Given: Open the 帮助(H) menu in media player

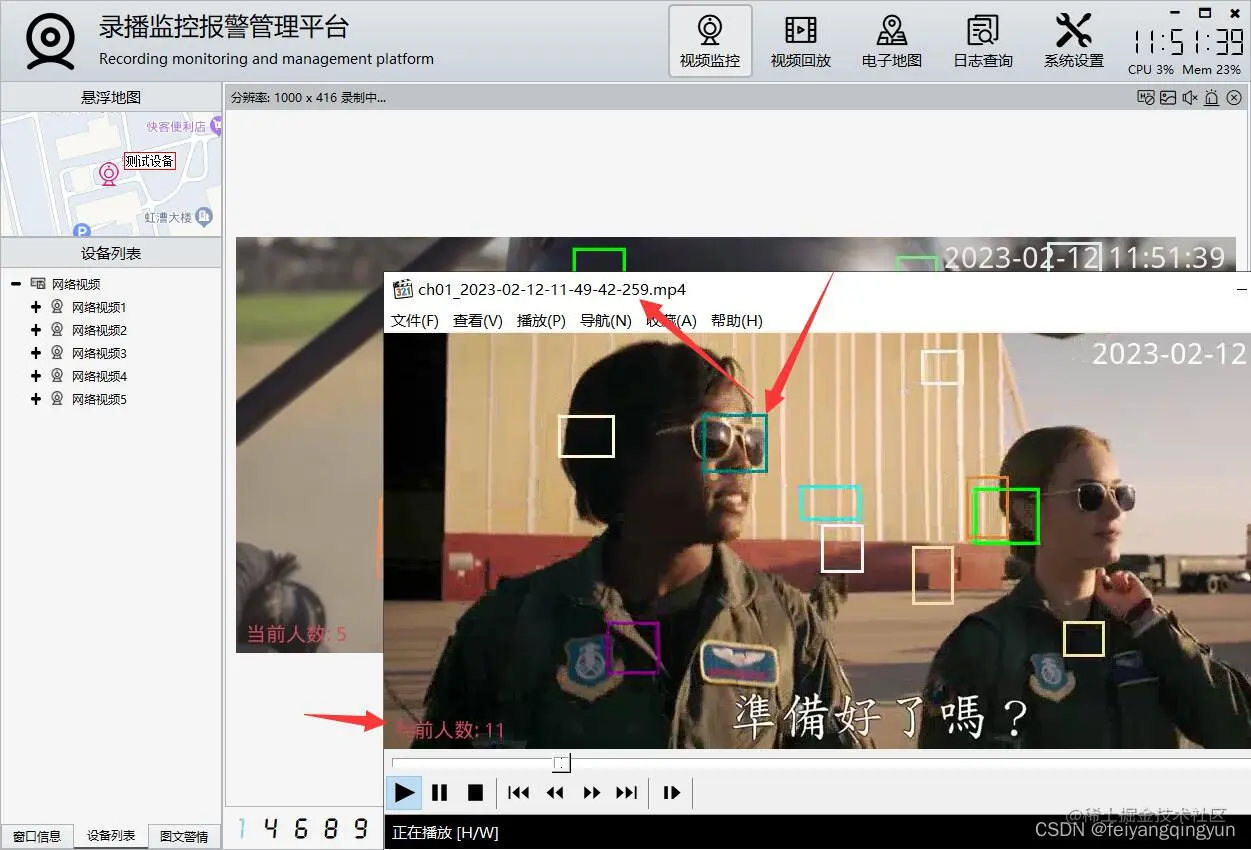Looking at the screenshot, I should 737,320.
